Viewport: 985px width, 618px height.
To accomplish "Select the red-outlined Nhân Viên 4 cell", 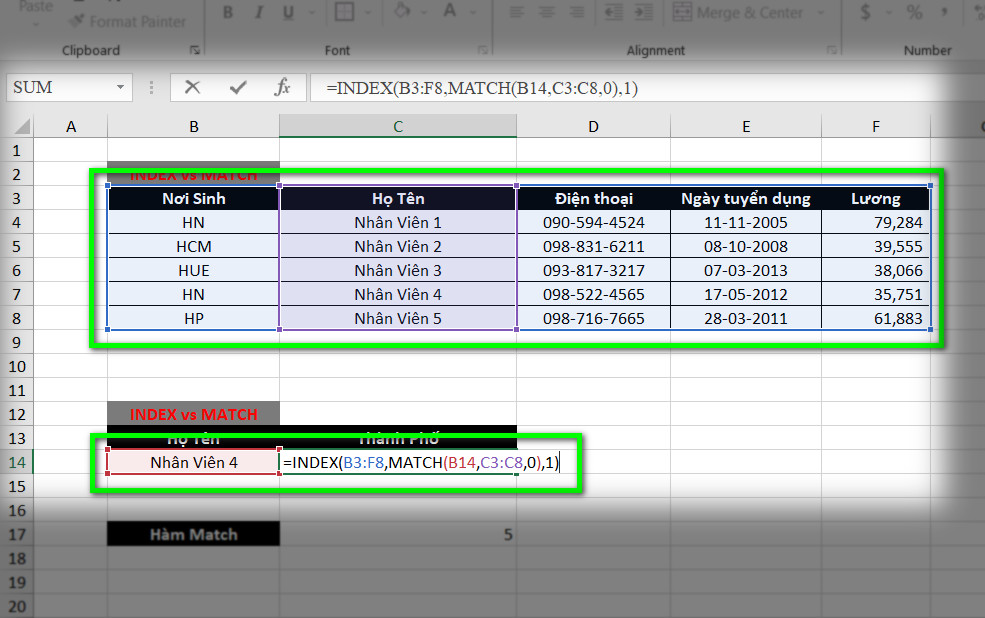I will pos(193,462).
